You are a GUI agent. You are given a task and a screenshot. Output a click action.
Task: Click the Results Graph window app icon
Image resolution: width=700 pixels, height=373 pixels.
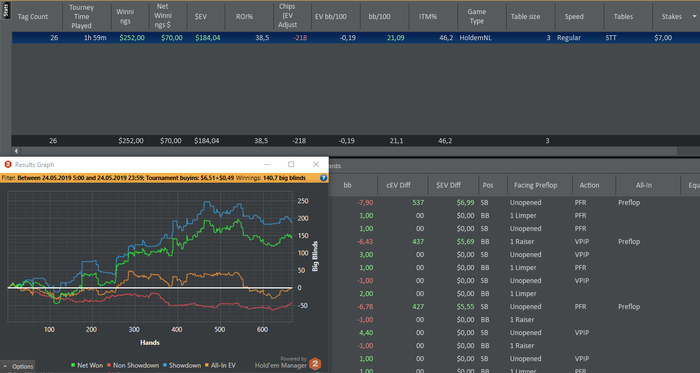(x=8, y=165)
